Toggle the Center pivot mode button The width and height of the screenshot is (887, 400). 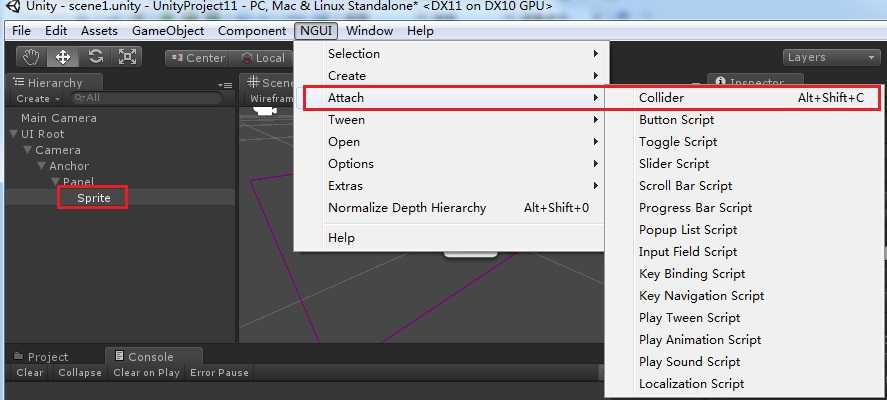coord(198,58)
